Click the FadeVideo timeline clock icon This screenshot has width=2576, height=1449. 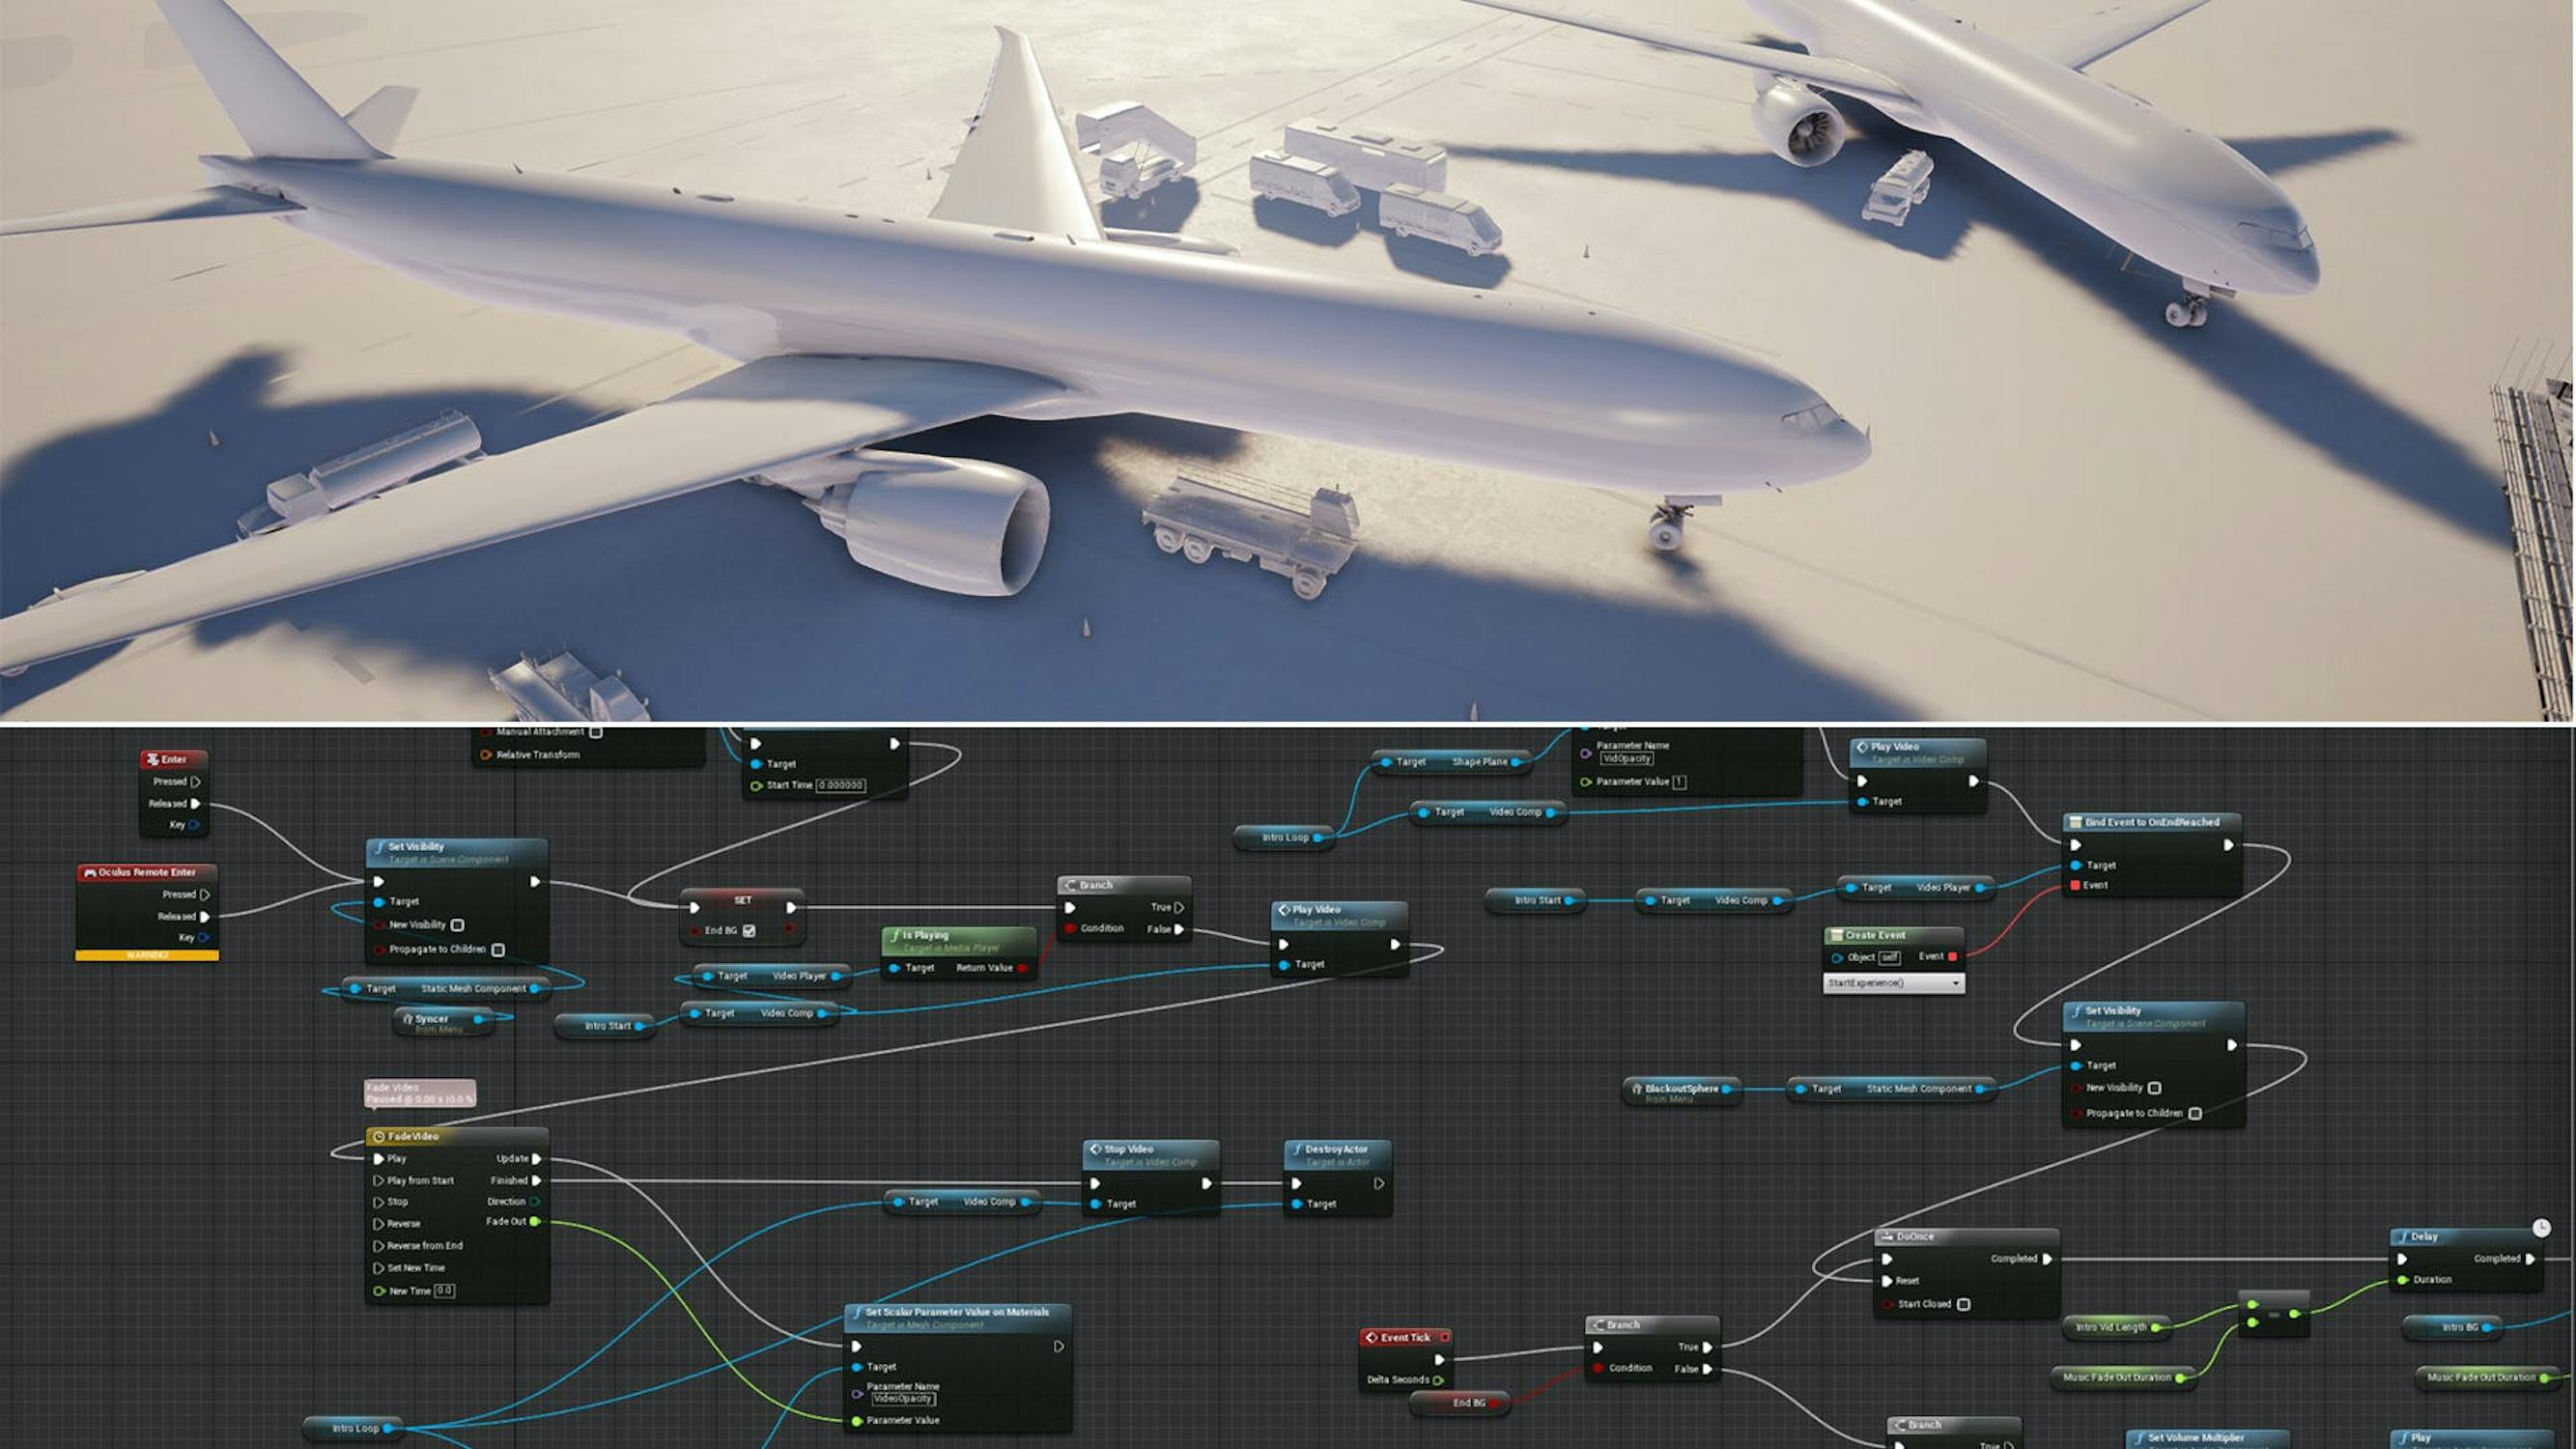point(379,1137)
